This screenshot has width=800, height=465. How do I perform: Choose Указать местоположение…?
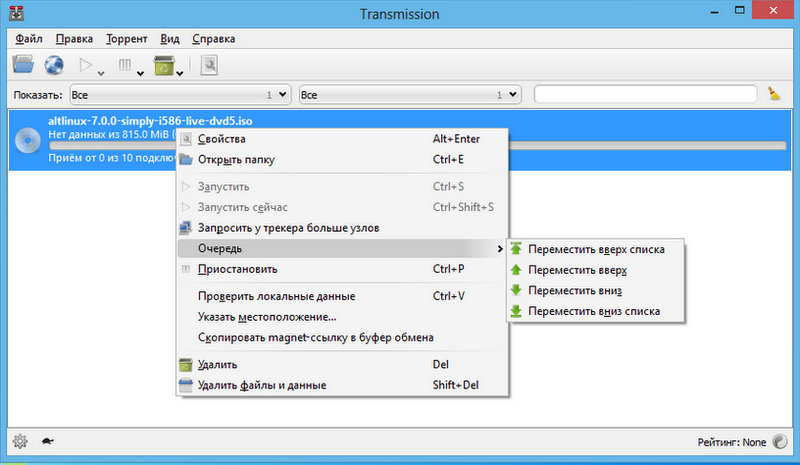pos(342,317)
